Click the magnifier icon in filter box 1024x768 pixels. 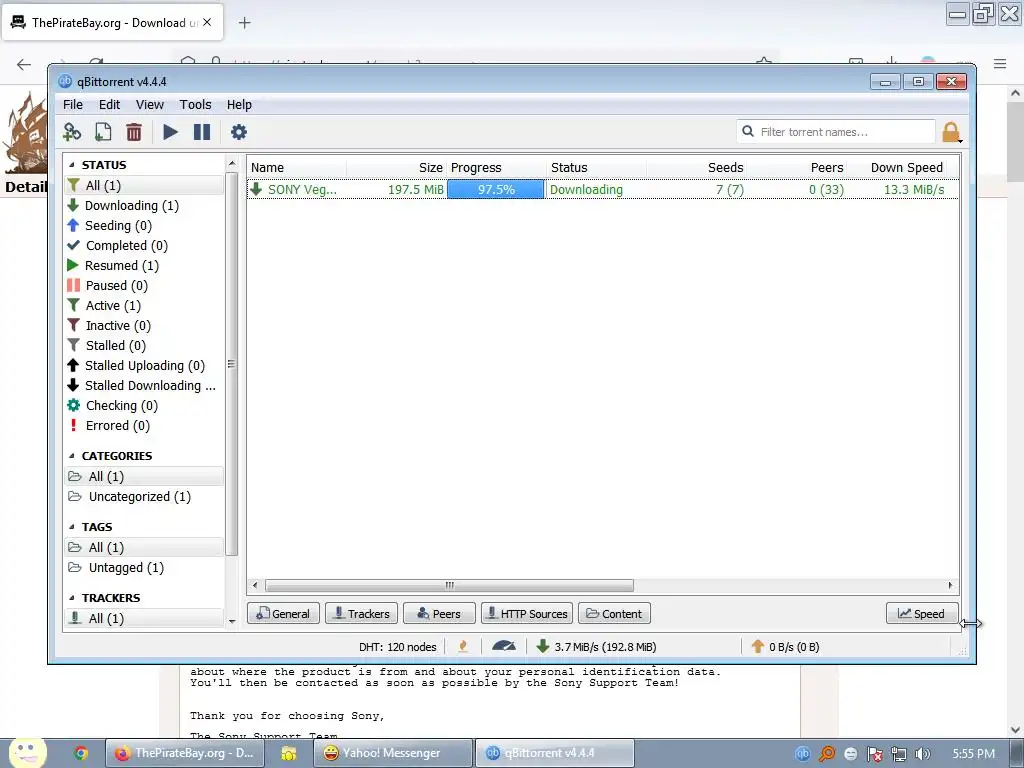coord(748,131)
